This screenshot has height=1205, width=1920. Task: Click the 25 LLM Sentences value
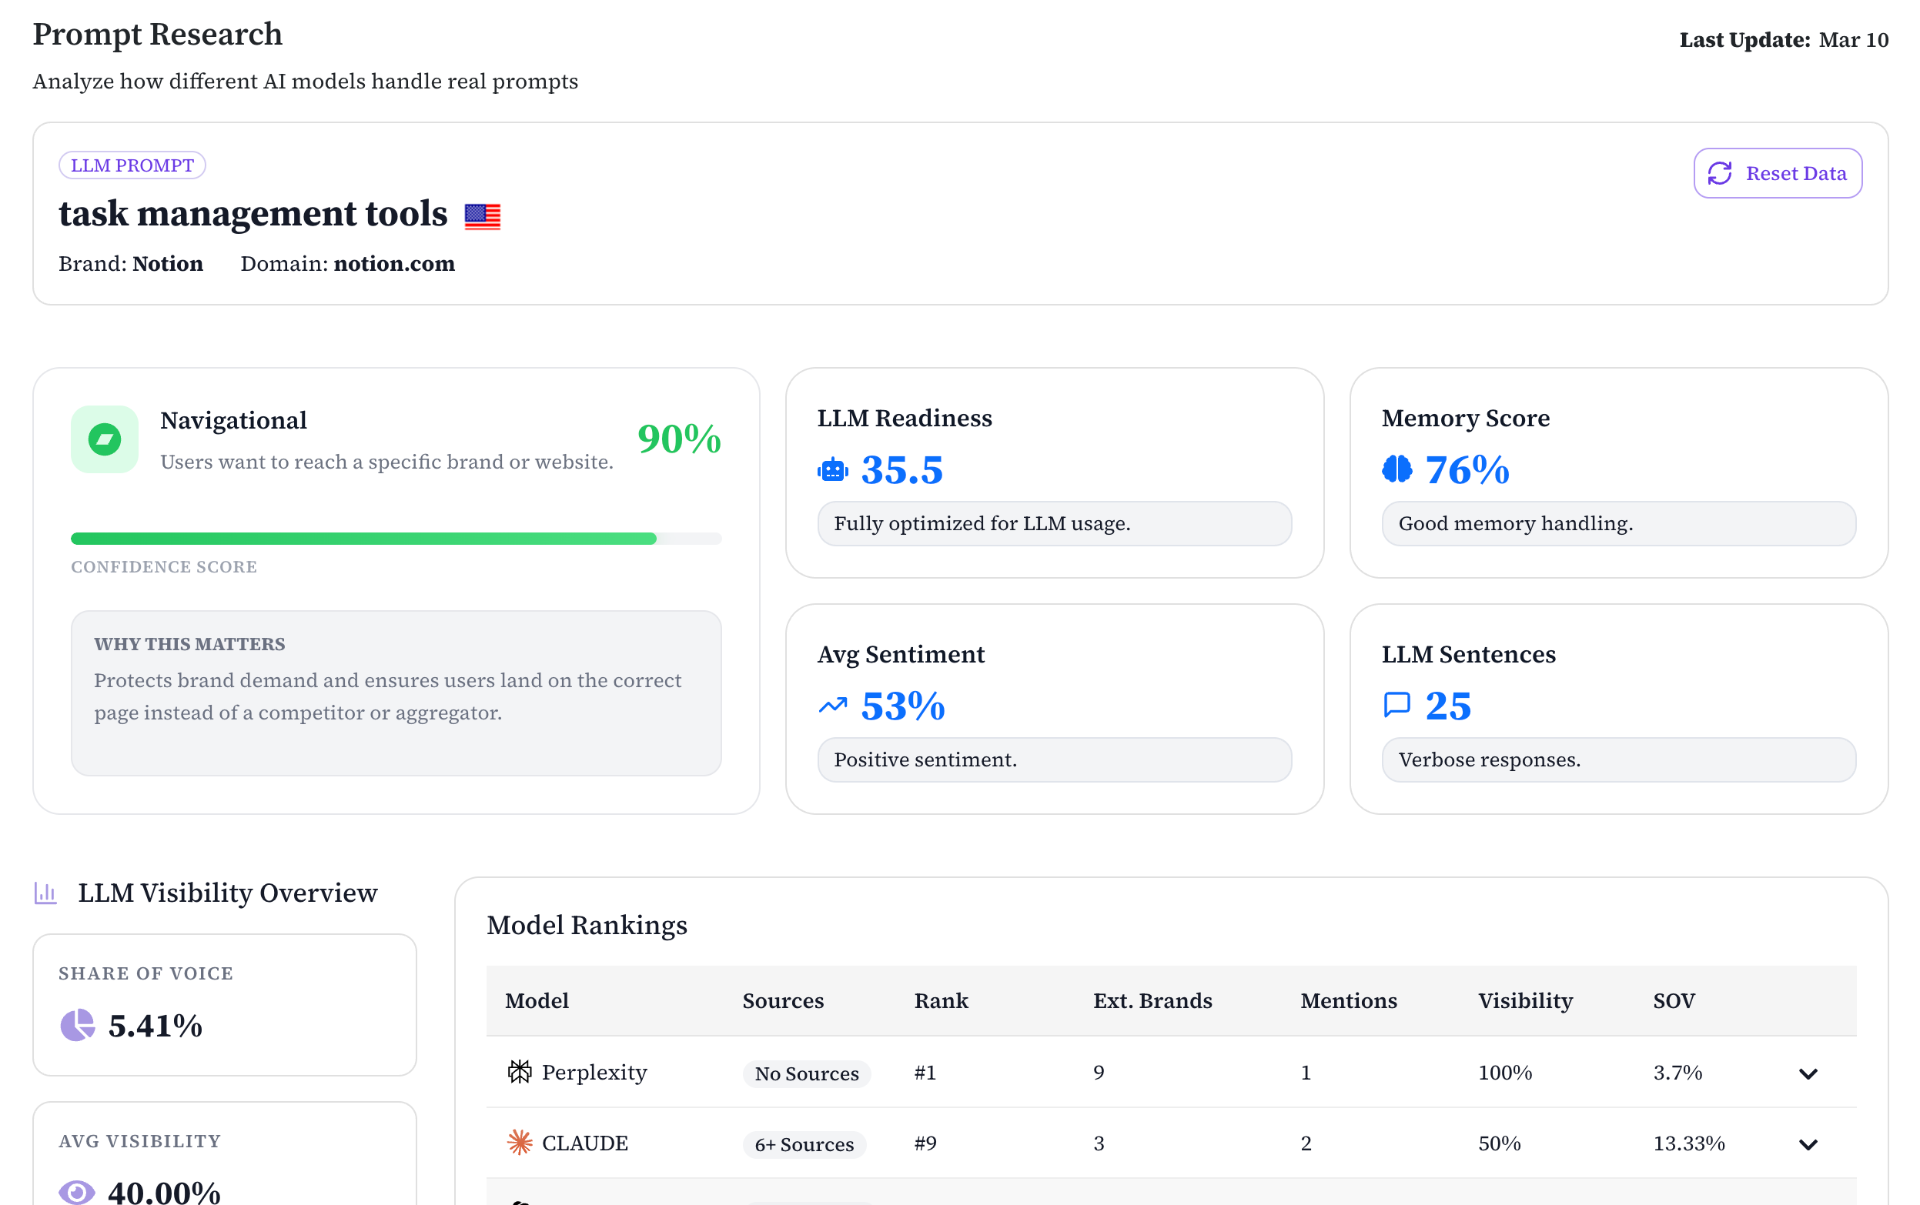click(x=1448, y=706)
